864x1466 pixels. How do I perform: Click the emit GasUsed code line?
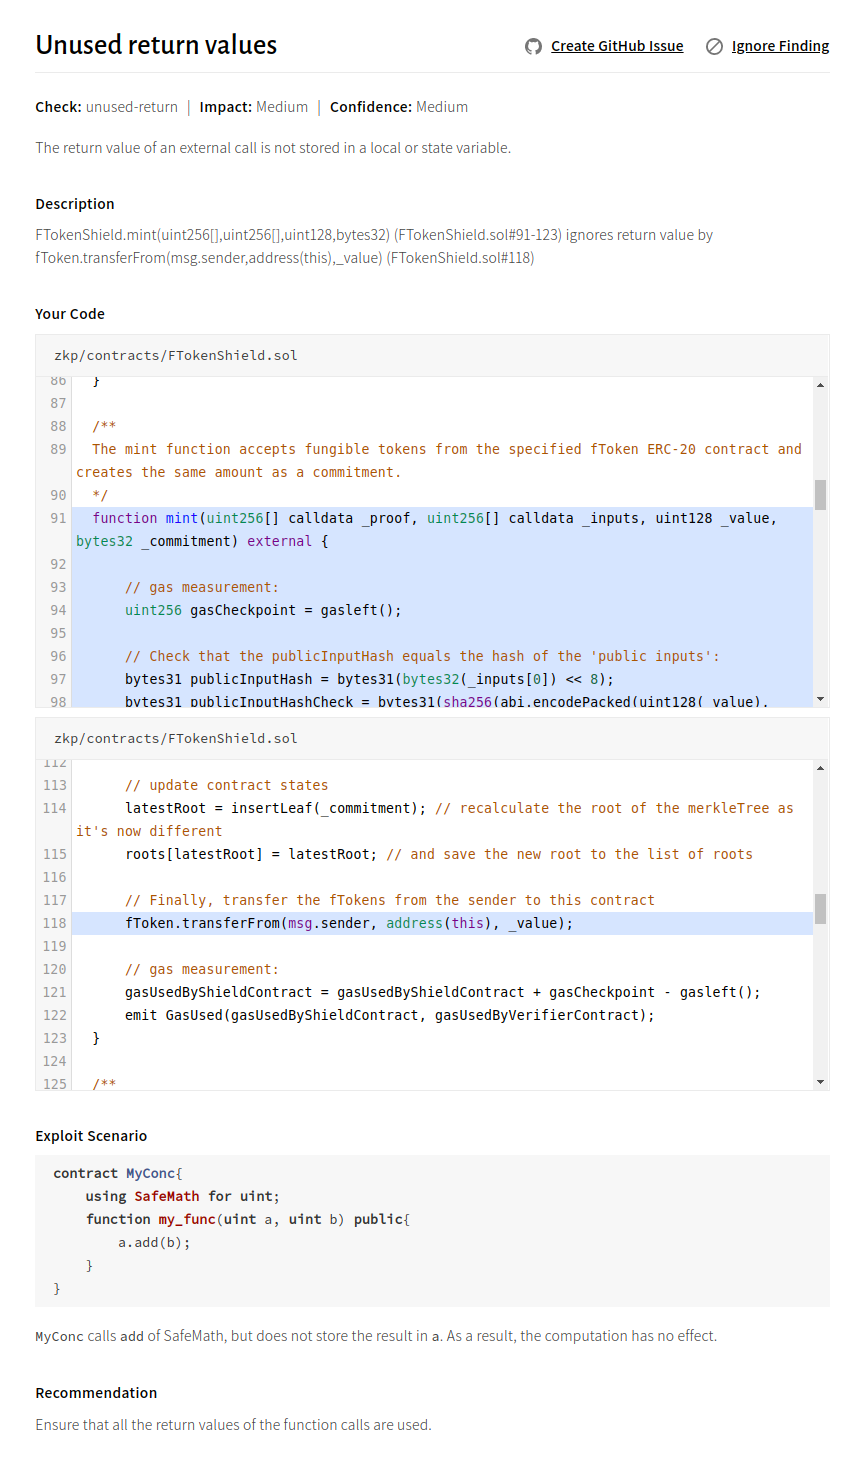click(x=389, y=1015)
